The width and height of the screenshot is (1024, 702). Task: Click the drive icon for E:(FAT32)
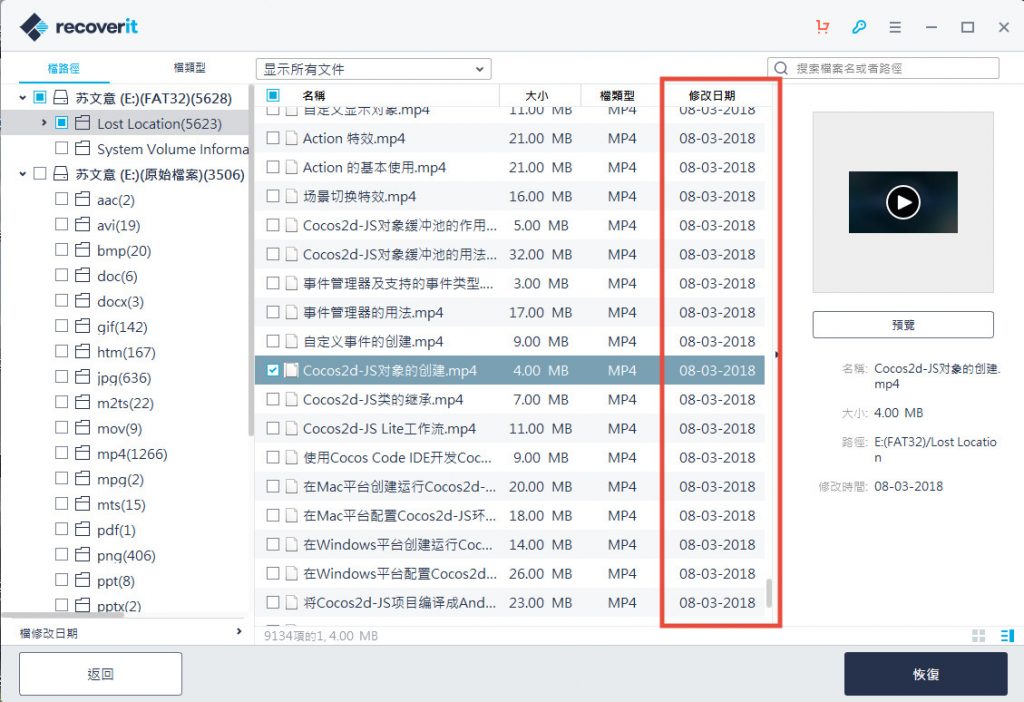coord(61,97)
